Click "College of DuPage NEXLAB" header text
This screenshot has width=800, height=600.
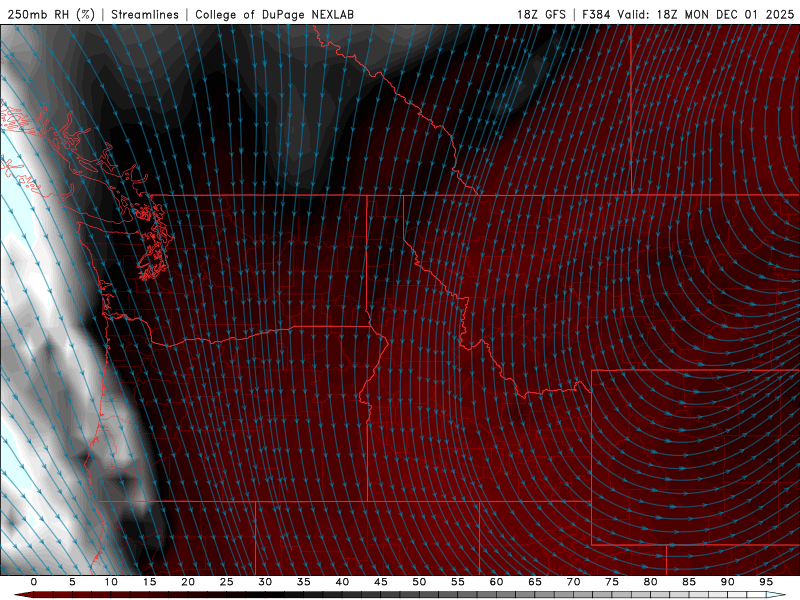tap(274, 14)
